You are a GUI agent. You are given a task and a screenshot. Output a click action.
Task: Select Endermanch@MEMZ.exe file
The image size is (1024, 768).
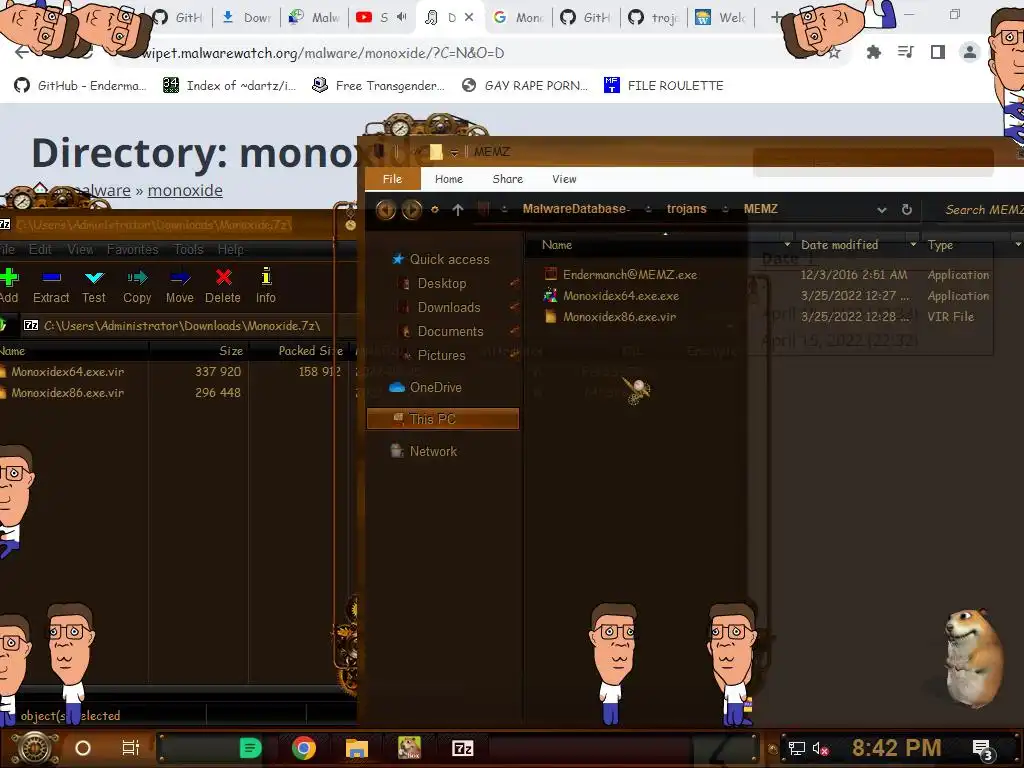click(630, 275)
